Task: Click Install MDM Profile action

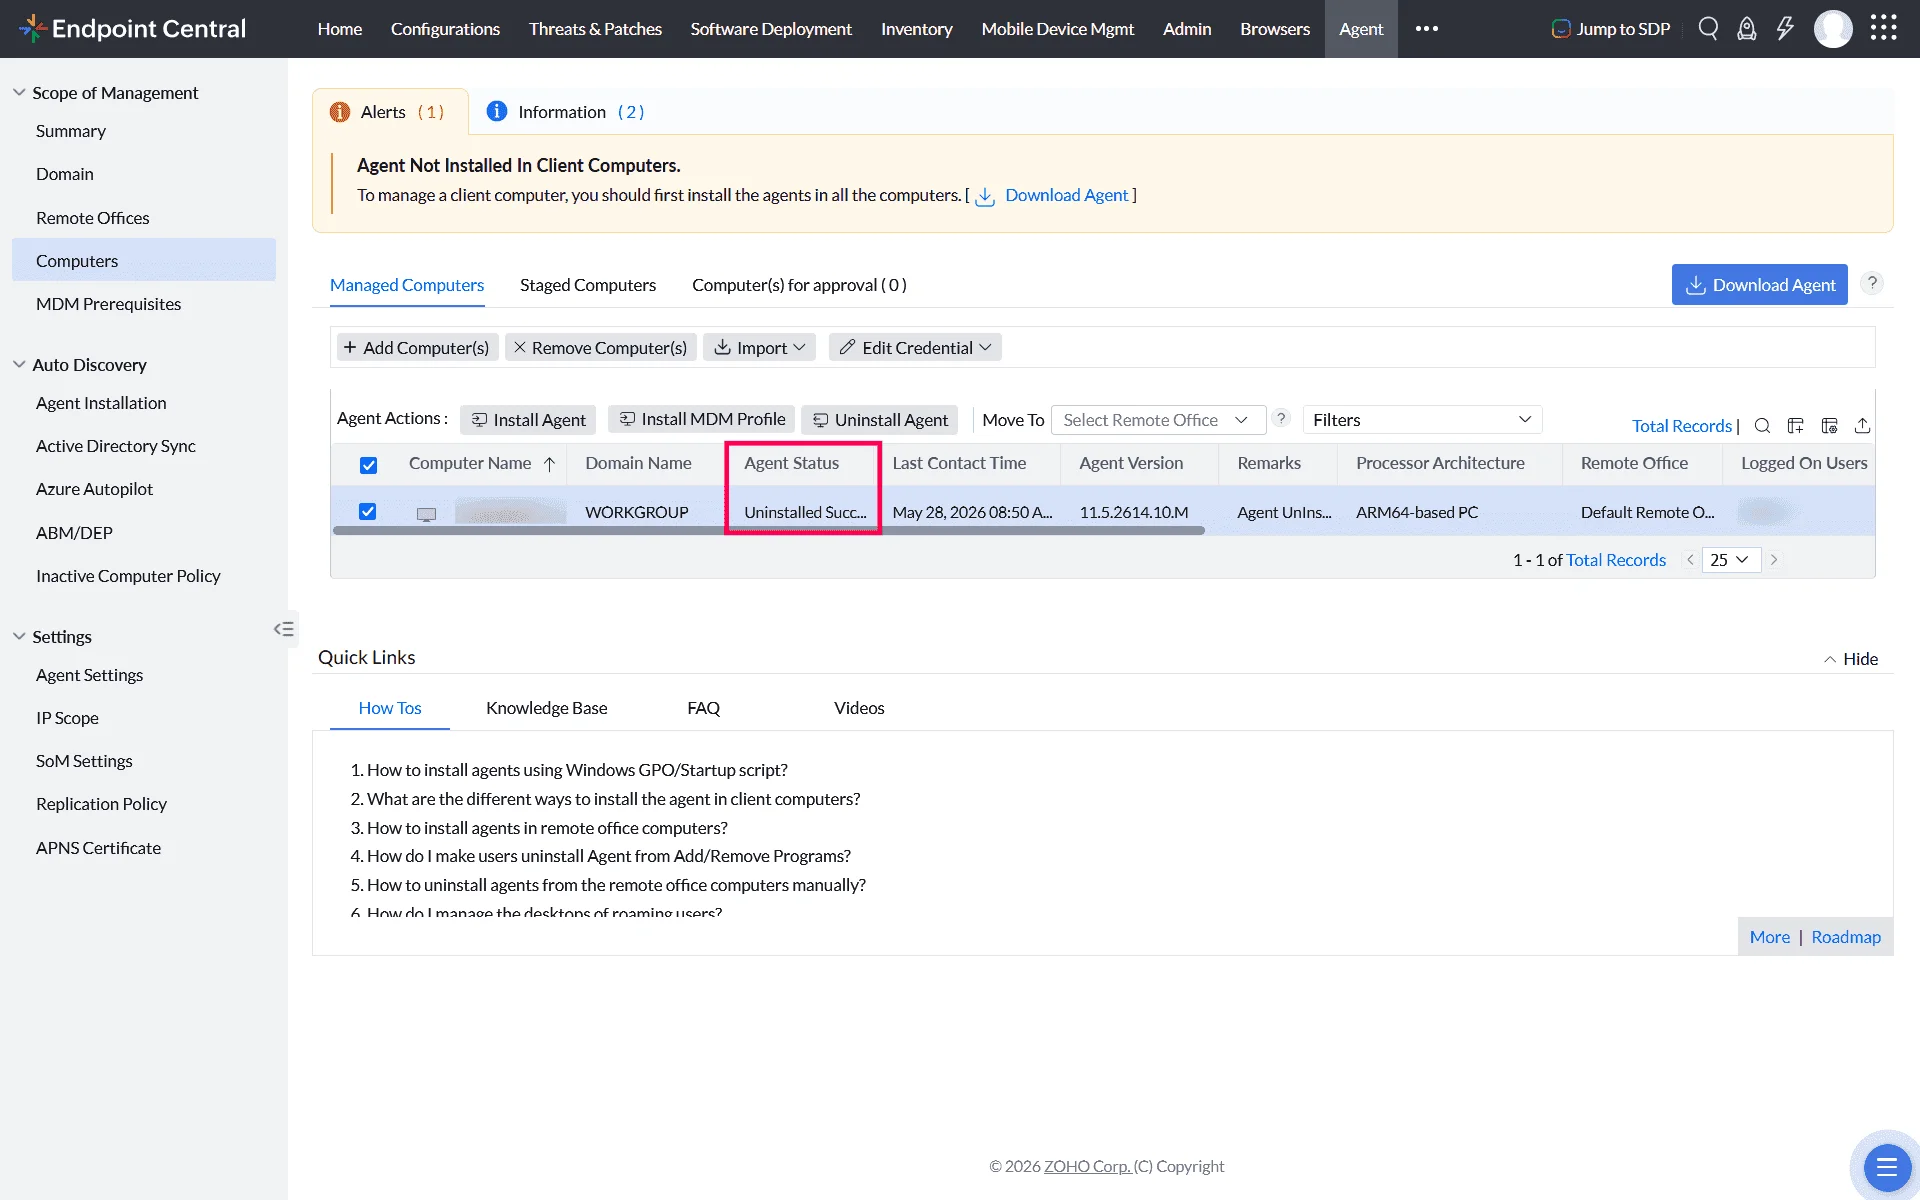Action: (x=702, y=419)
